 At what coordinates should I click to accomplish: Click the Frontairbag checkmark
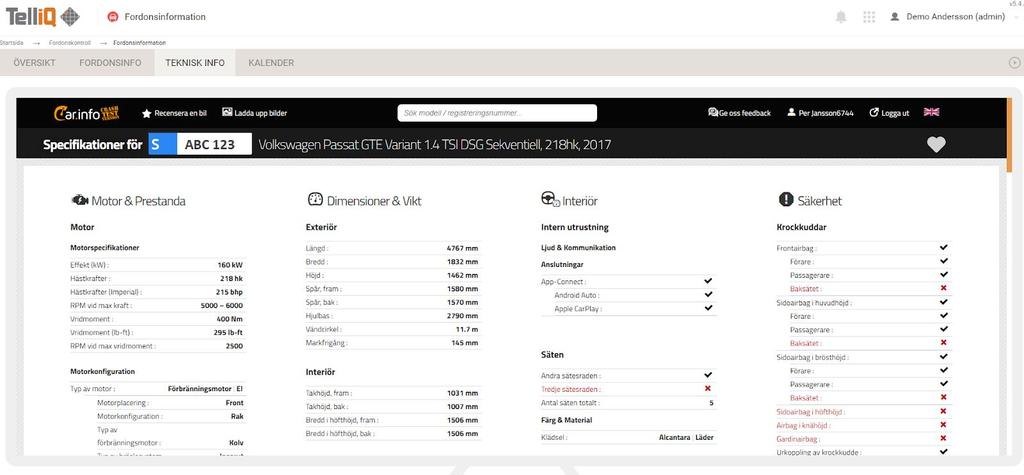(x=943, y=248)
